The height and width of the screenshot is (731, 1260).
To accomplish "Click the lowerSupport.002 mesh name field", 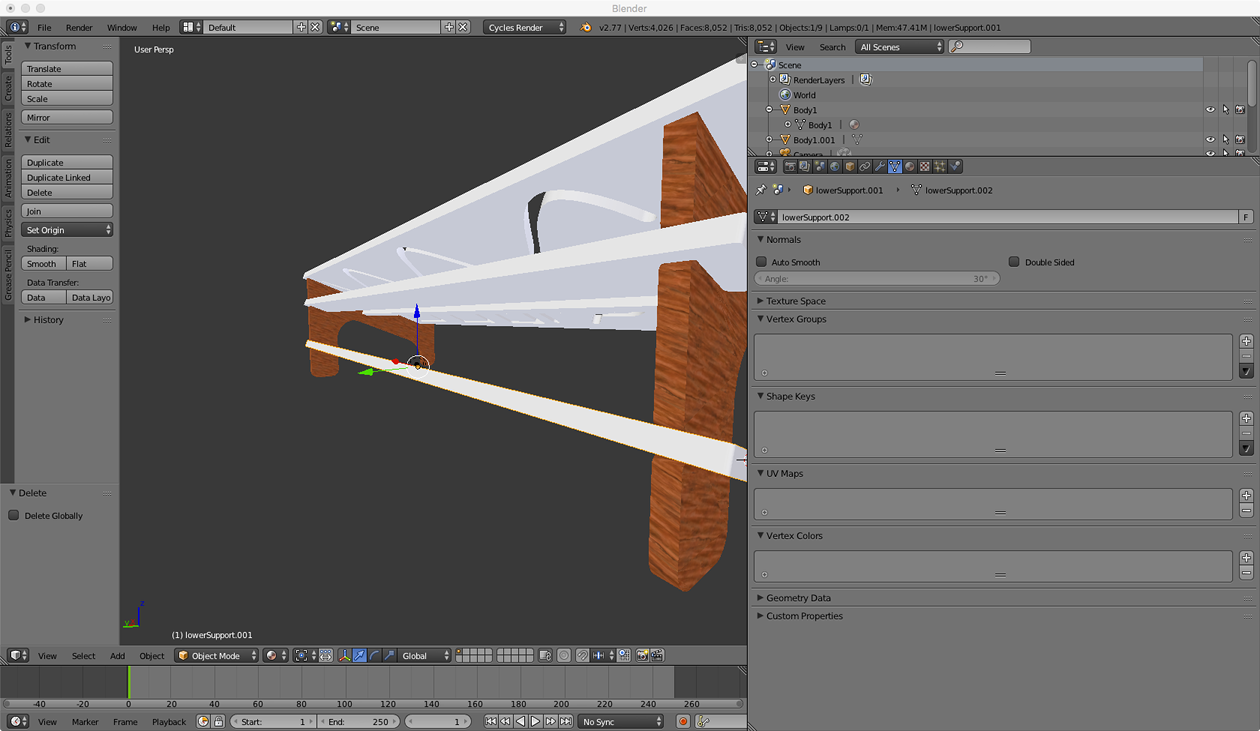I will coord(1008,217).
